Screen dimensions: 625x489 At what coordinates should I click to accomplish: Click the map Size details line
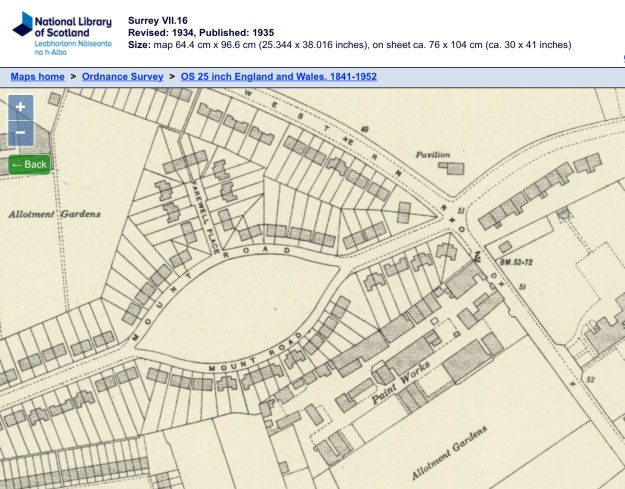[x=350, y=44]
